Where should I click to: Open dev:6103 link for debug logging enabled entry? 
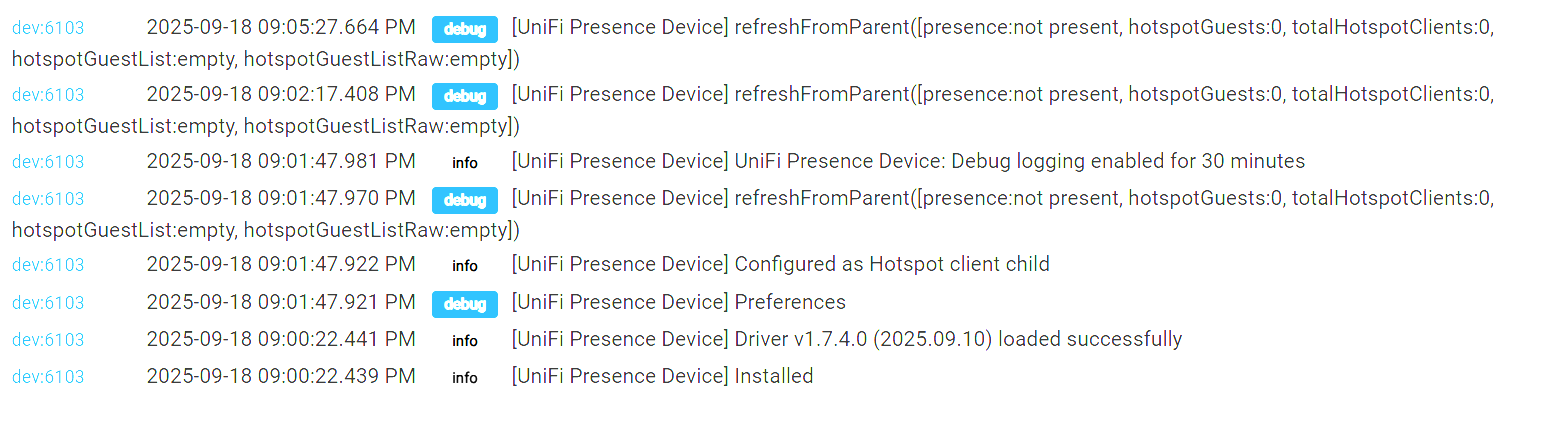[48, 162]
